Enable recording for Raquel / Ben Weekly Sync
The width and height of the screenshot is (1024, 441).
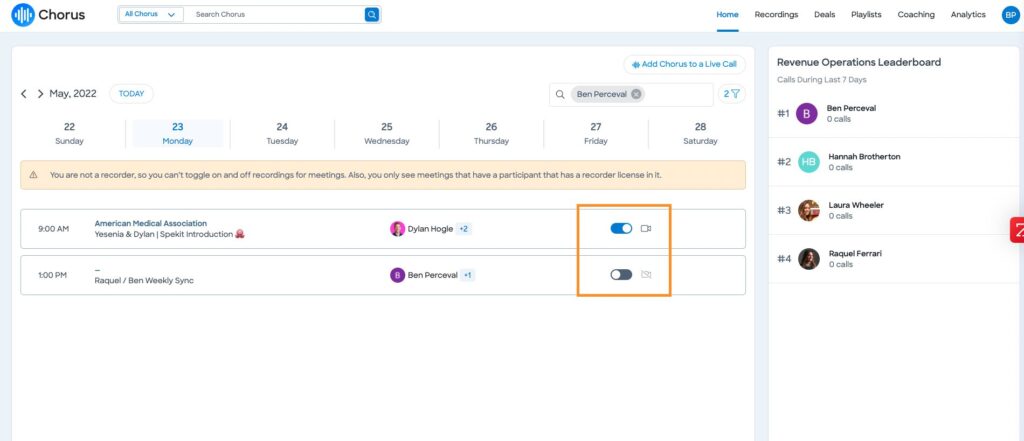[x=621, y=274]
